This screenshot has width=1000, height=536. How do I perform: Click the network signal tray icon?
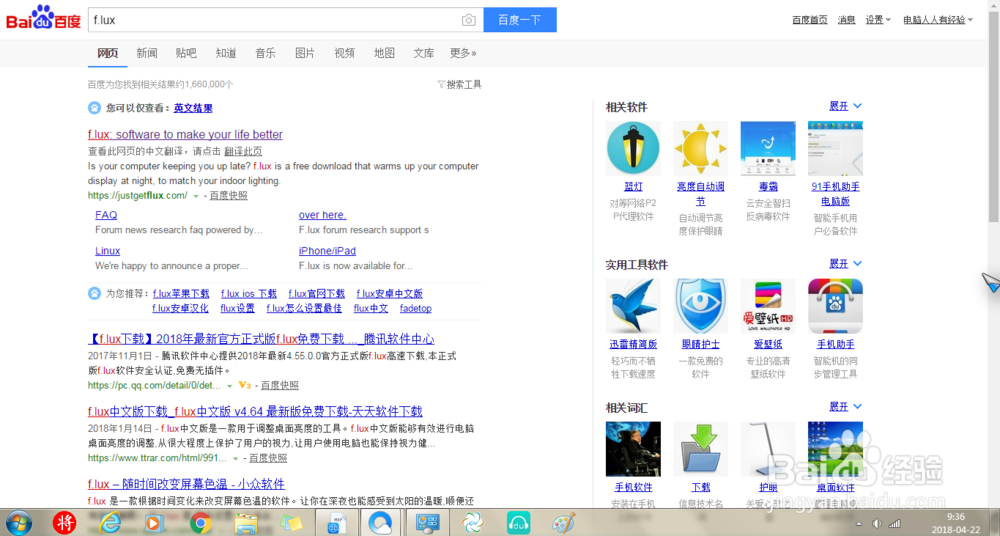[894, 523]
